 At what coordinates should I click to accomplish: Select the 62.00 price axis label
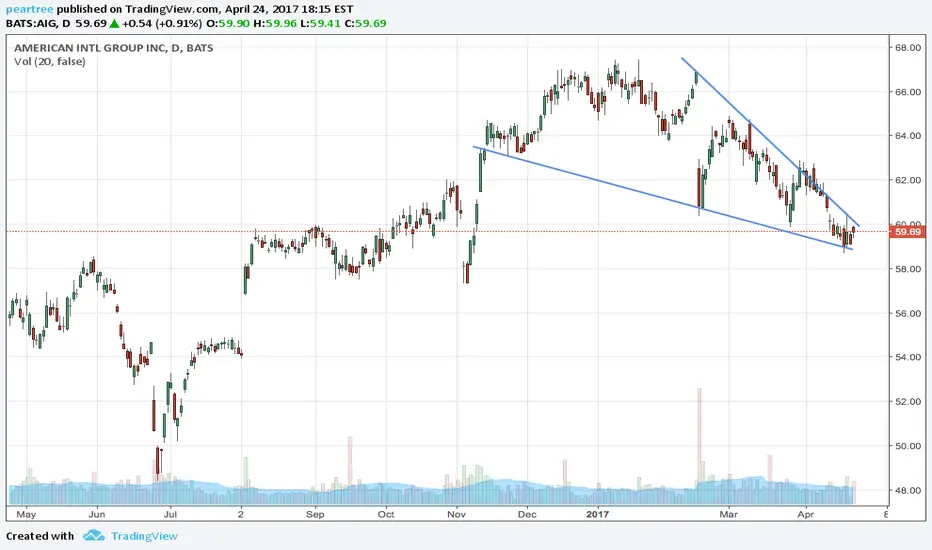pyautogui.click(x=908, y=180)
